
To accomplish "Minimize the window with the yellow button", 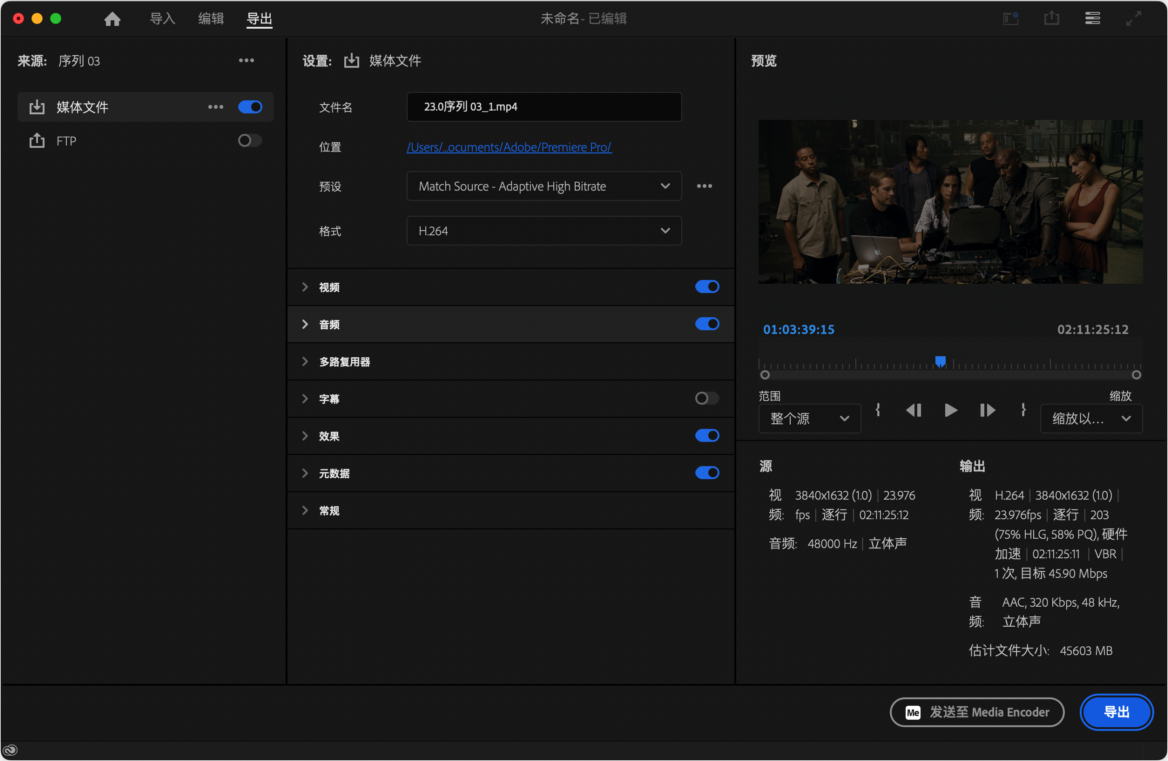I will tap(37, 19).
